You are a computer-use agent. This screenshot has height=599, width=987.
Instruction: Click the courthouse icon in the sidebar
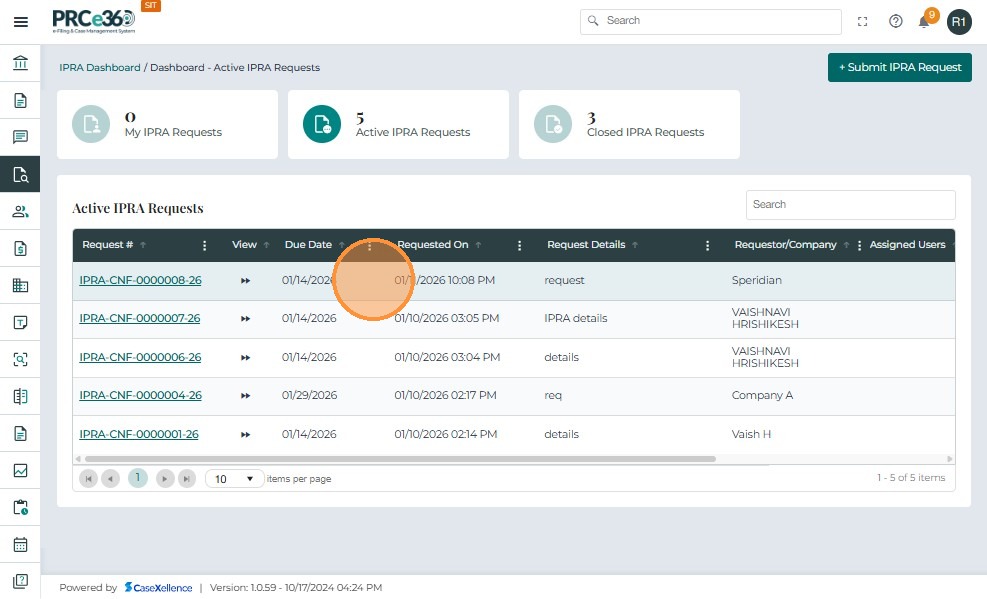(20, 64)
